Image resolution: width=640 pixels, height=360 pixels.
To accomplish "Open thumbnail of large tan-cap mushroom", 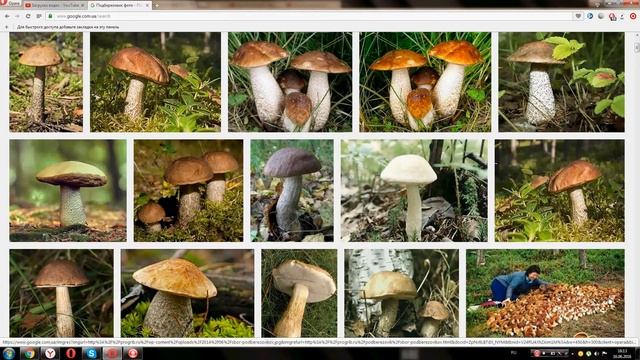I will (x=187, y=293).
